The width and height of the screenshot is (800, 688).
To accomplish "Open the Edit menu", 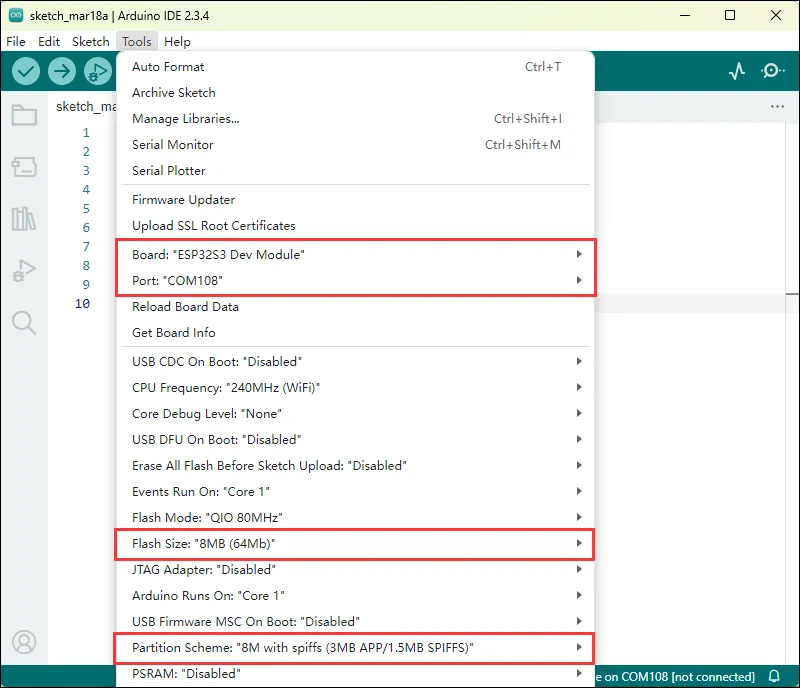I will click(49, 41).
